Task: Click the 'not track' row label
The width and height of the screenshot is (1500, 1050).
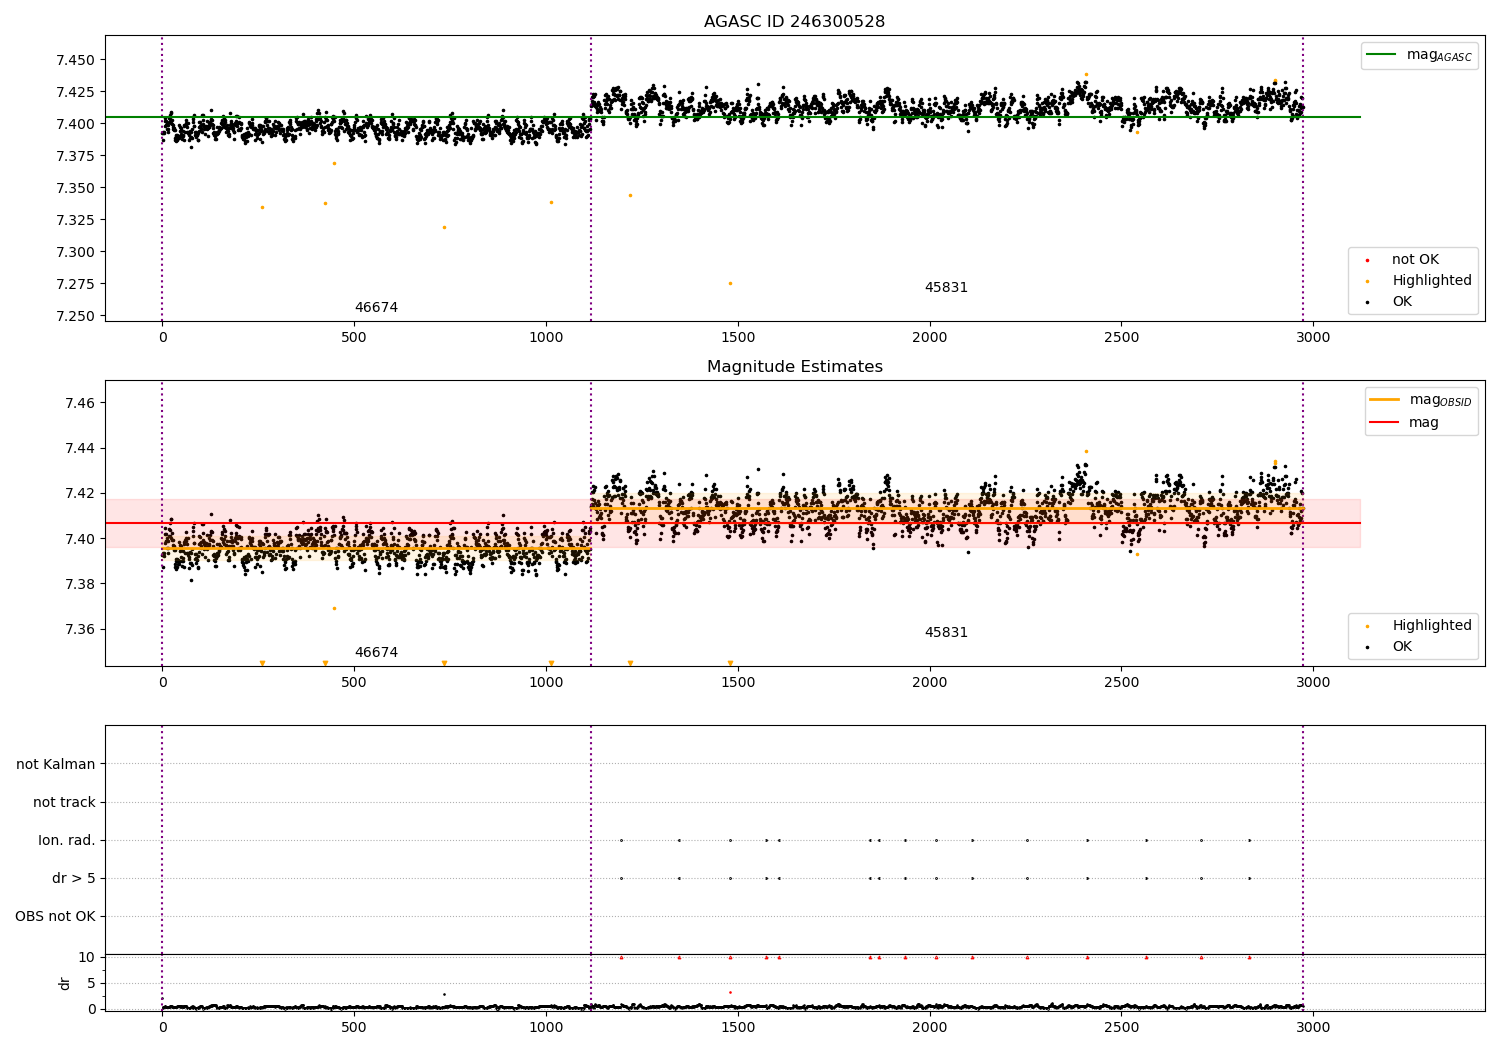Action: pos(64,803)
